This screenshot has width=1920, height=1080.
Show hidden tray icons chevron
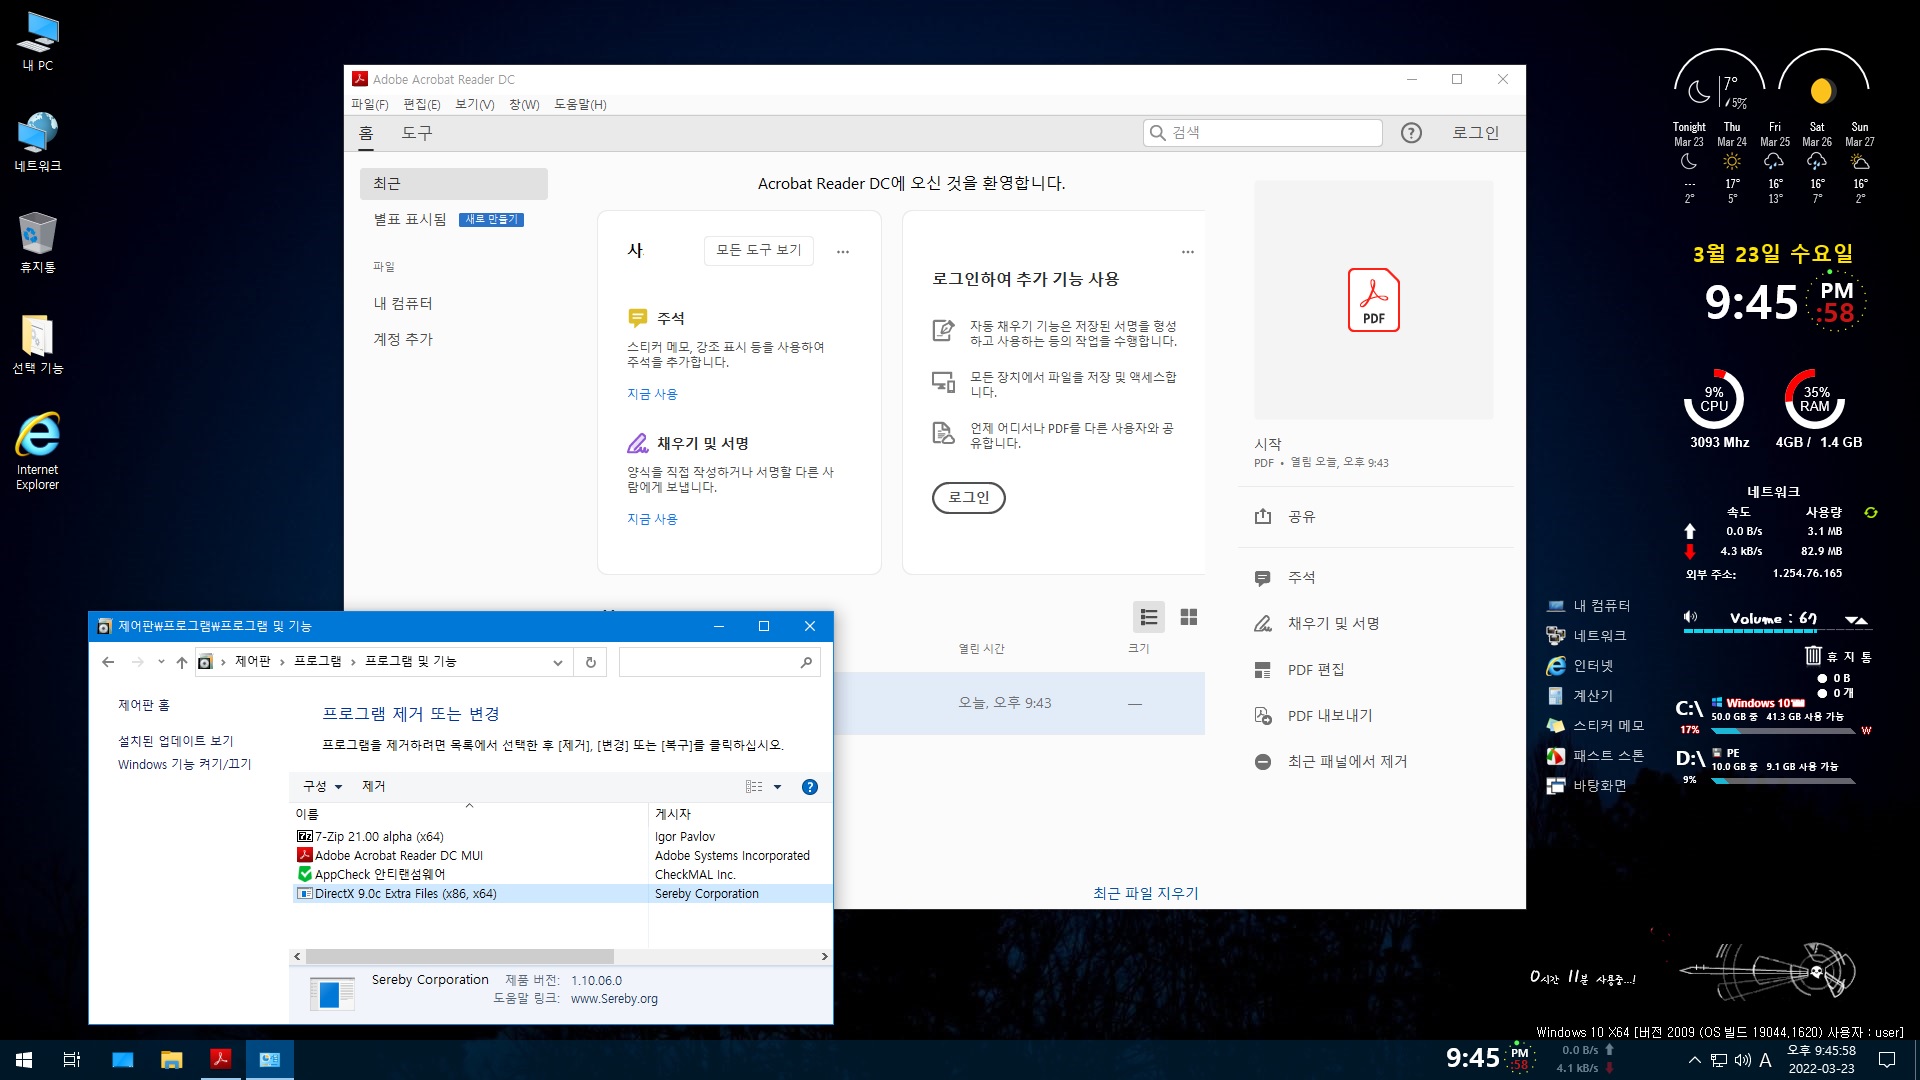point(1694,1060)
